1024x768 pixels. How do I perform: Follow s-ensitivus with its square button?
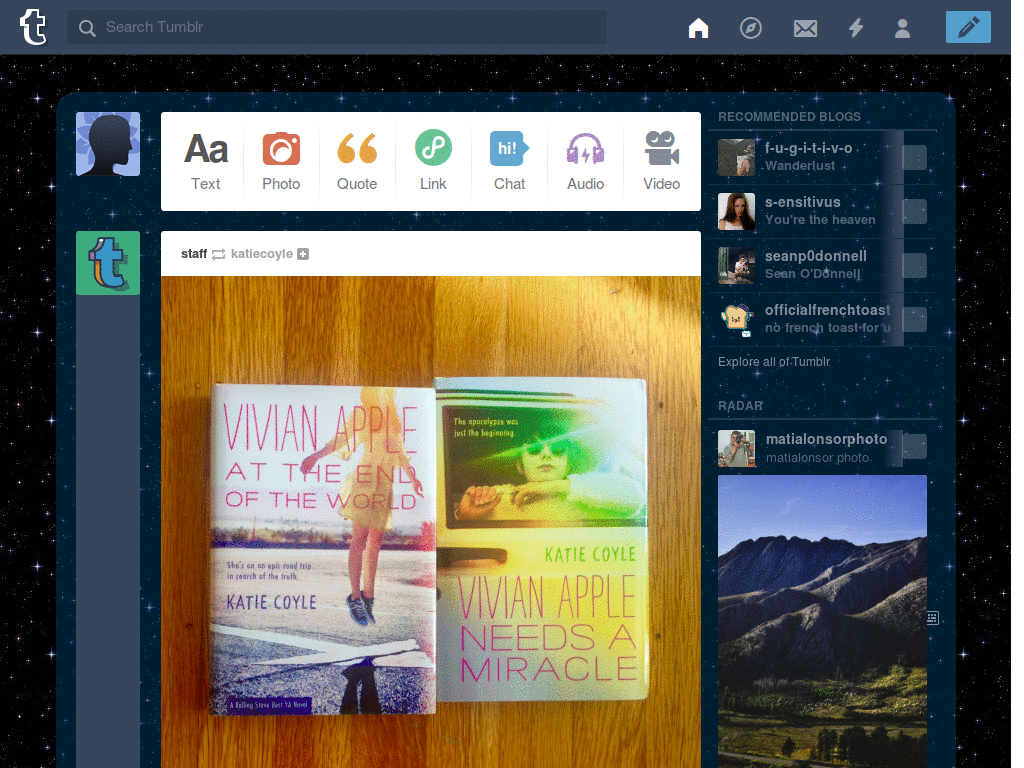click(914, 212)
